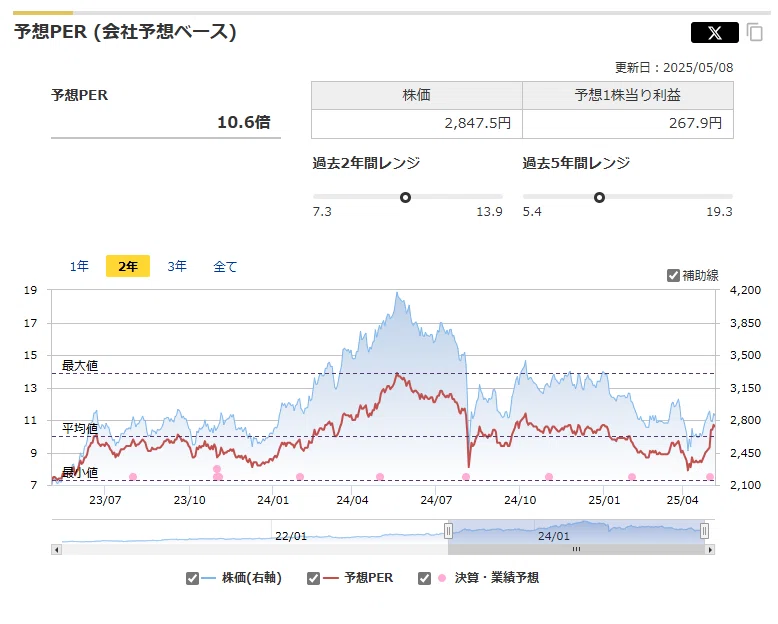
Task: Click navigator scrollbar right arrow
Action: point(710,550)
